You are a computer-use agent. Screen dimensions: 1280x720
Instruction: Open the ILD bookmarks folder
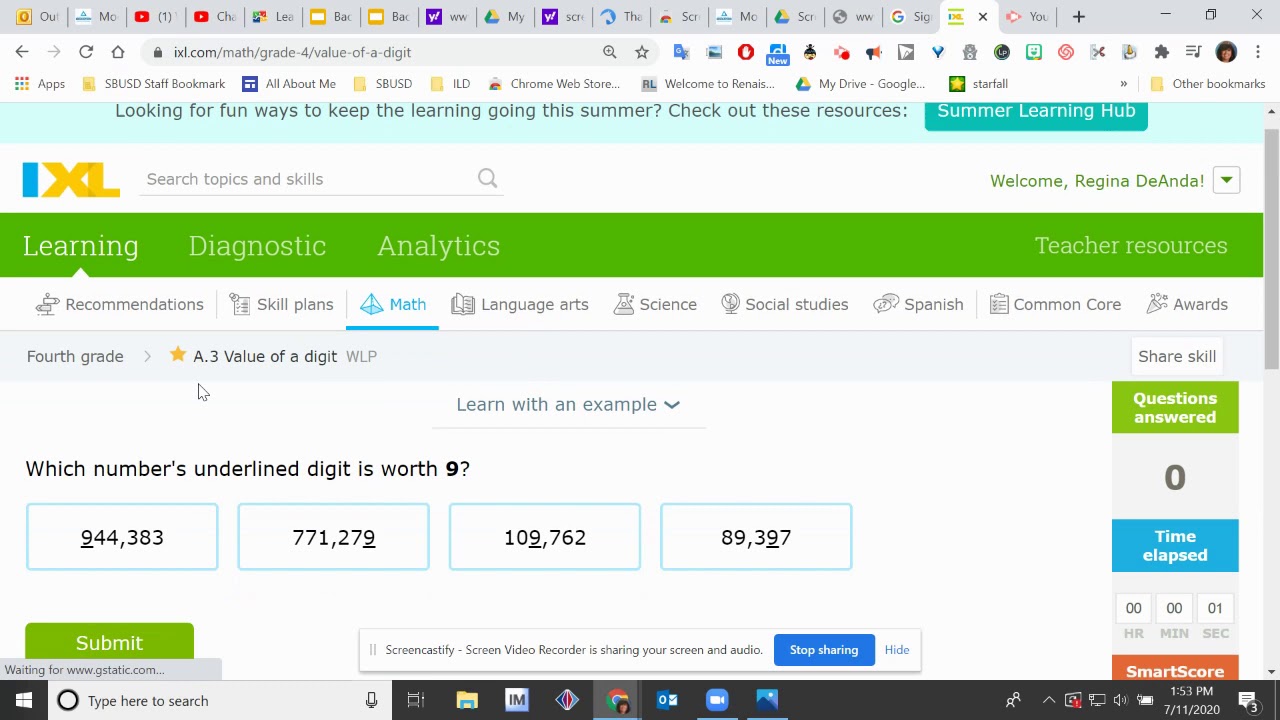point(449,84)
